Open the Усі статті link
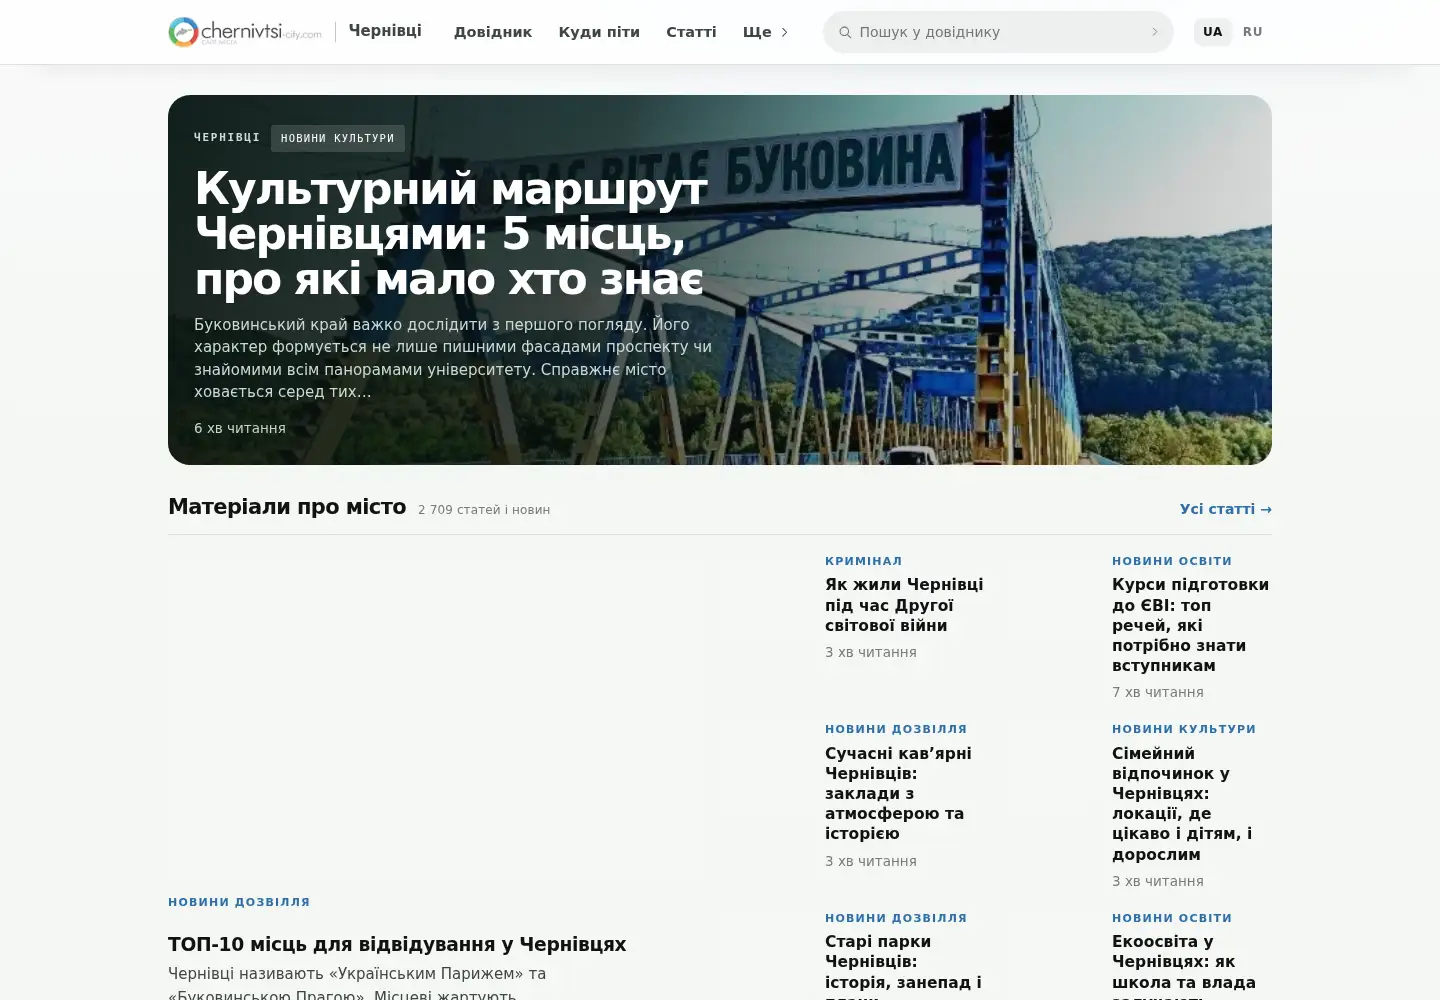 click(1226, 509)
